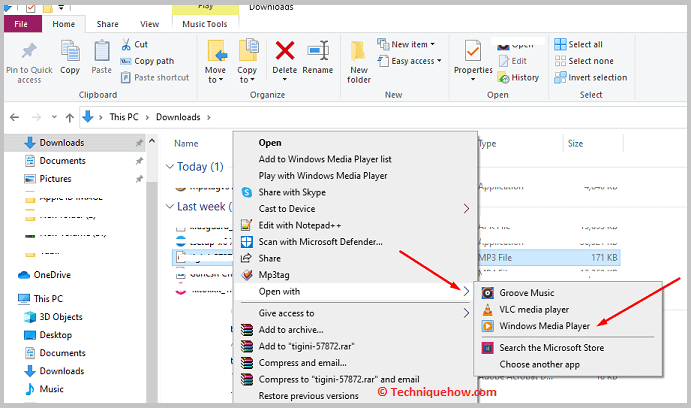Click the Paste clipboard icon

[102, 50]
